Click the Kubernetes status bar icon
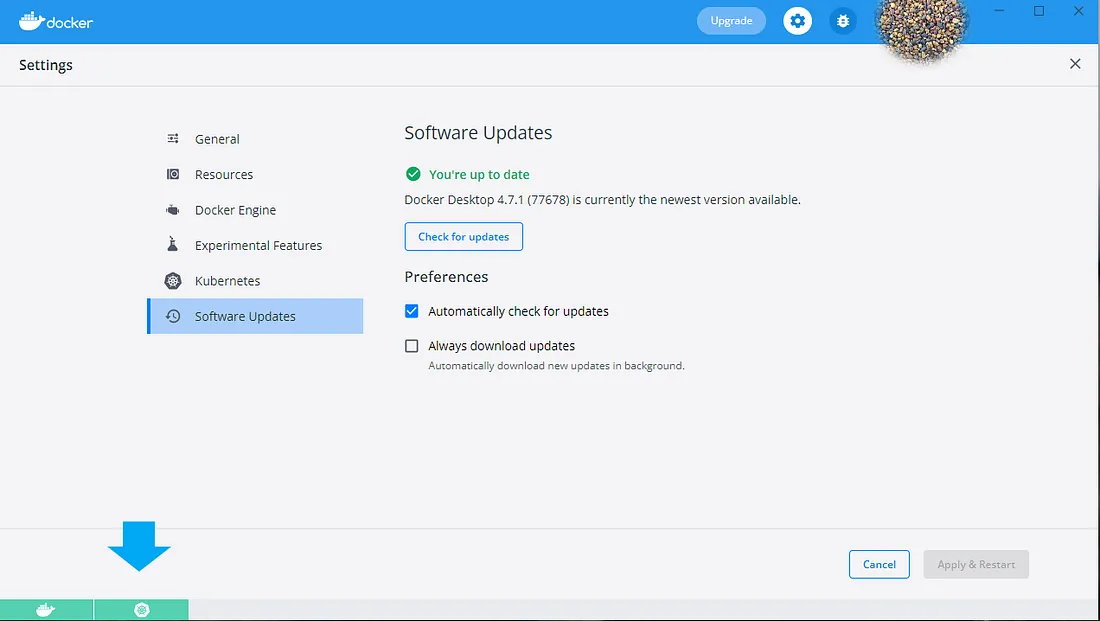 (142, 610)
